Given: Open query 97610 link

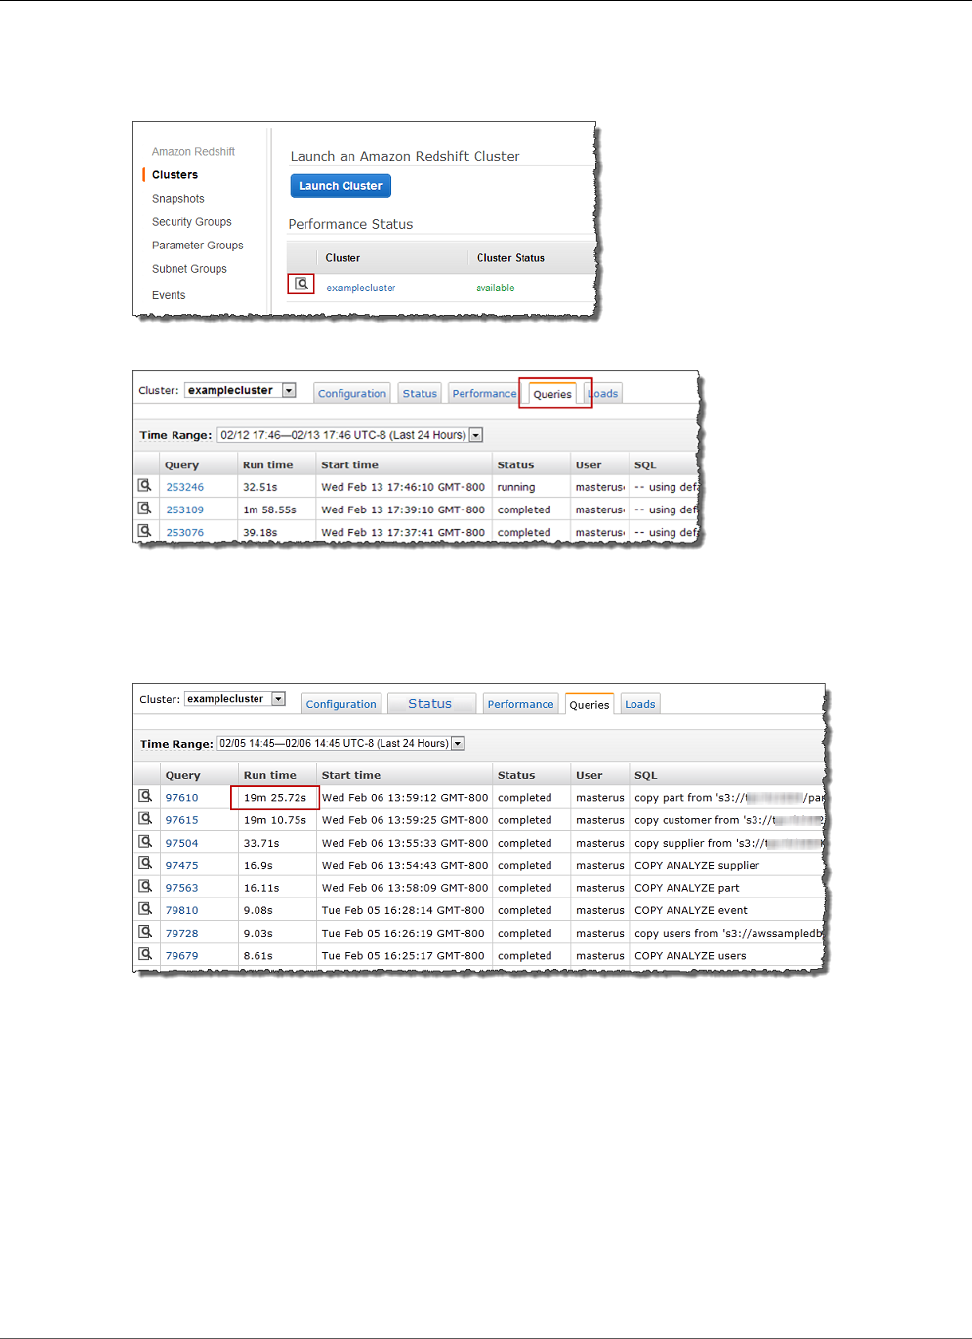Looking at the screenshot, I should [182, 798].
